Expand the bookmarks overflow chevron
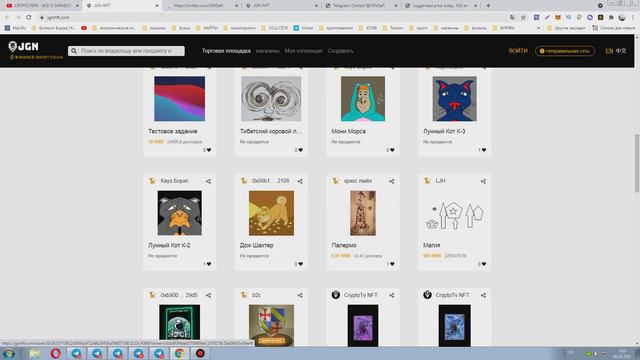 538,28
